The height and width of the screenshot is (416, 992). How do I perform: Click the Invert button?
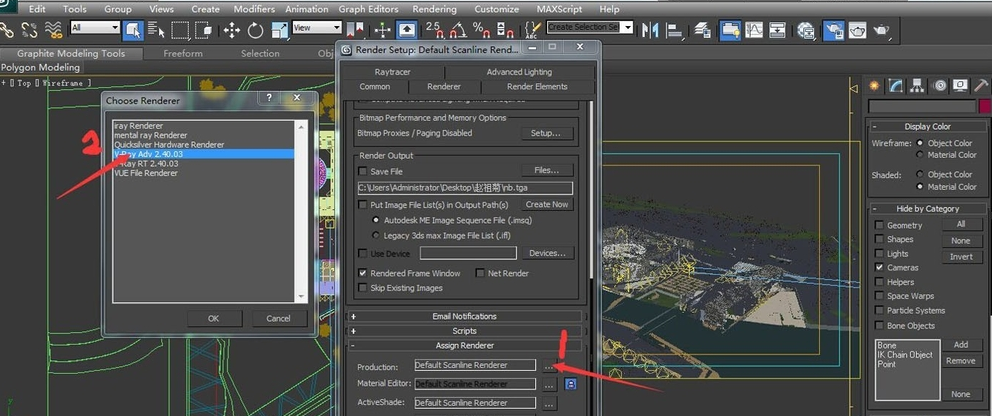pos(961,257)
